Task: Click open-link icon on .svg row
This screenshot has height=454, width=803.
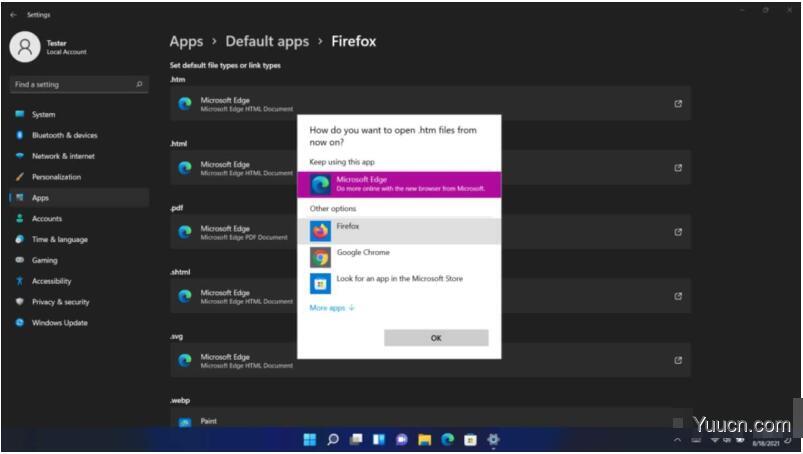Action: tap(678, 360)
